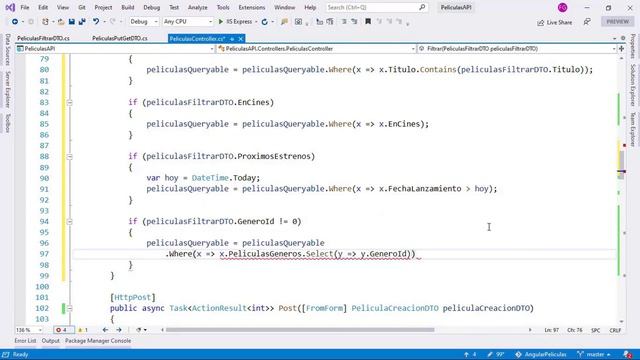Collapse the if block at line 94
Image resolution: width=640 pixels, height=360 pixels.
[x=69, y=222]
